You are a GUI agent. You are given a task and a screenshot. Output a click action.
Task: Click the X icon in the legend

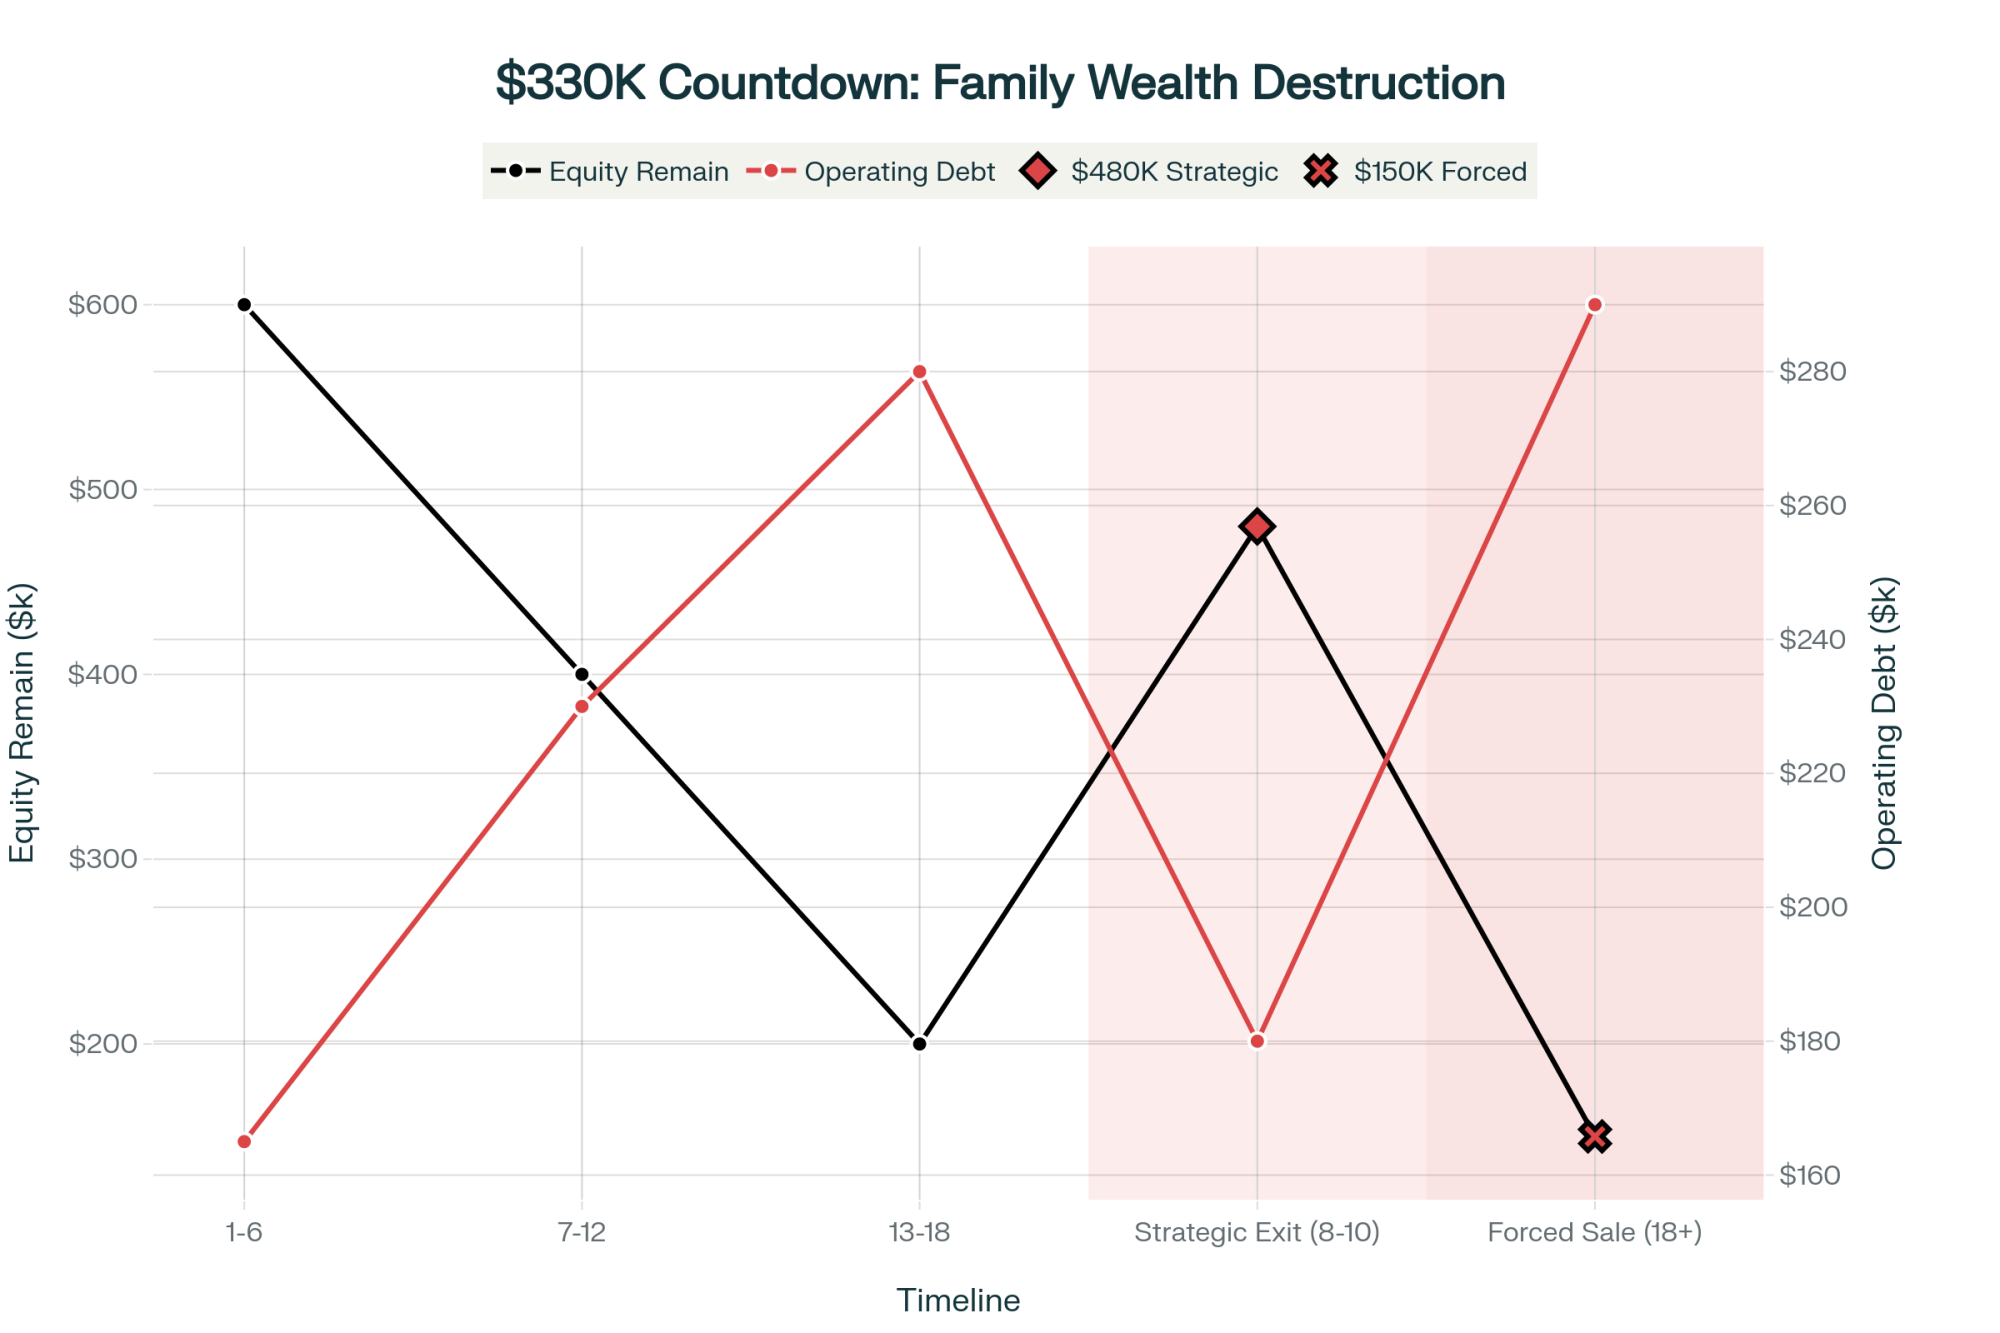tap(1321, 171)
